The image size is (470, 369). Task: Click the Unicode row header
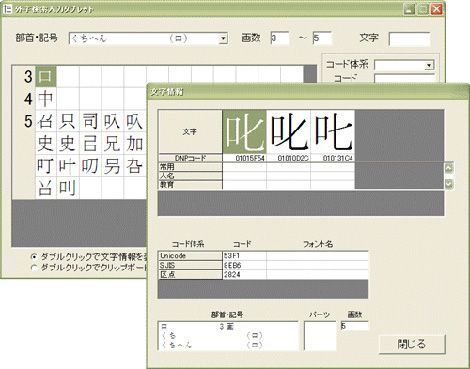pyautogui.click(x=190, y=256)
